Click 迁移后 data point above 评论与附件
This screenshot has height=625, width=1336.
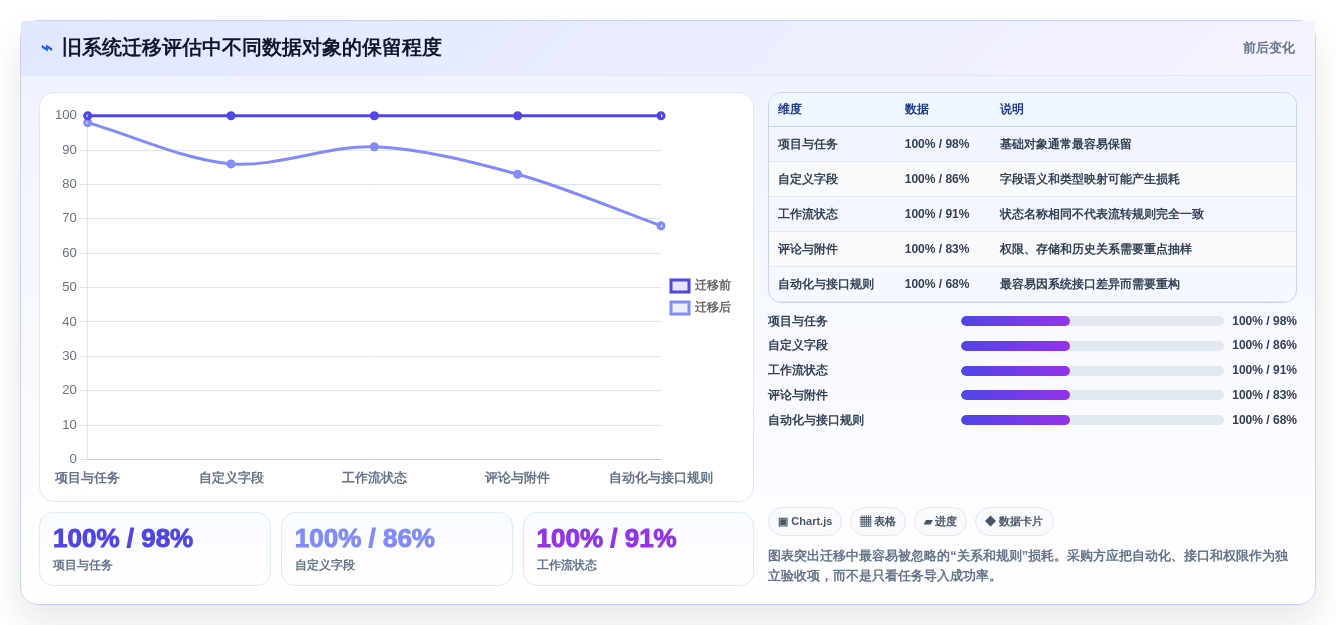click(x=518, y=174)
